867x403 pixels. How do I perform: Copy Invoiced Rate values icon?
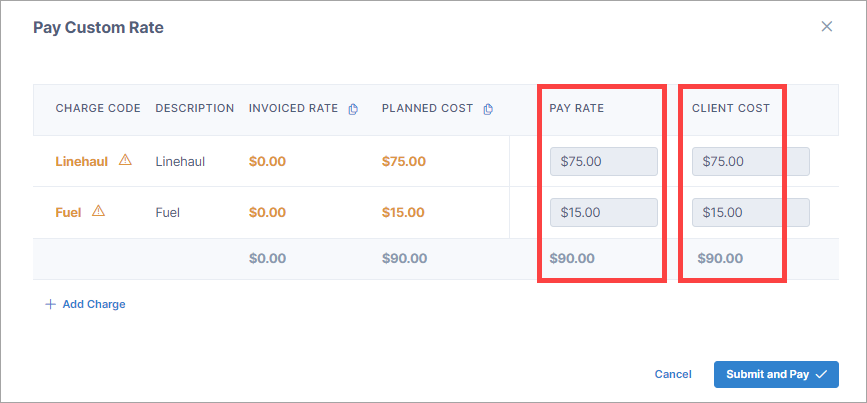pos(353,109)
